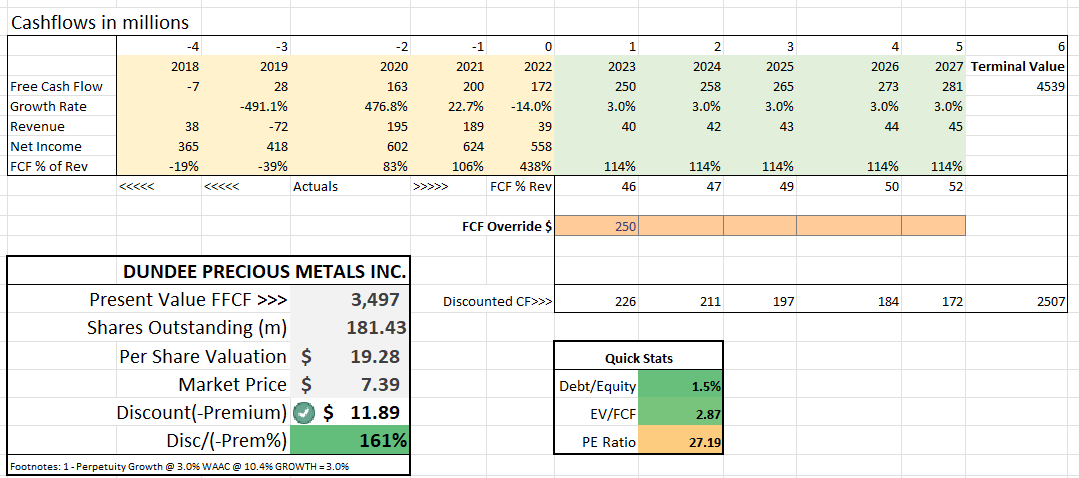Select the Quick Stats header cell
Image resolution: width=1079 pixels, height=478 pixels.
click(639, 358)
